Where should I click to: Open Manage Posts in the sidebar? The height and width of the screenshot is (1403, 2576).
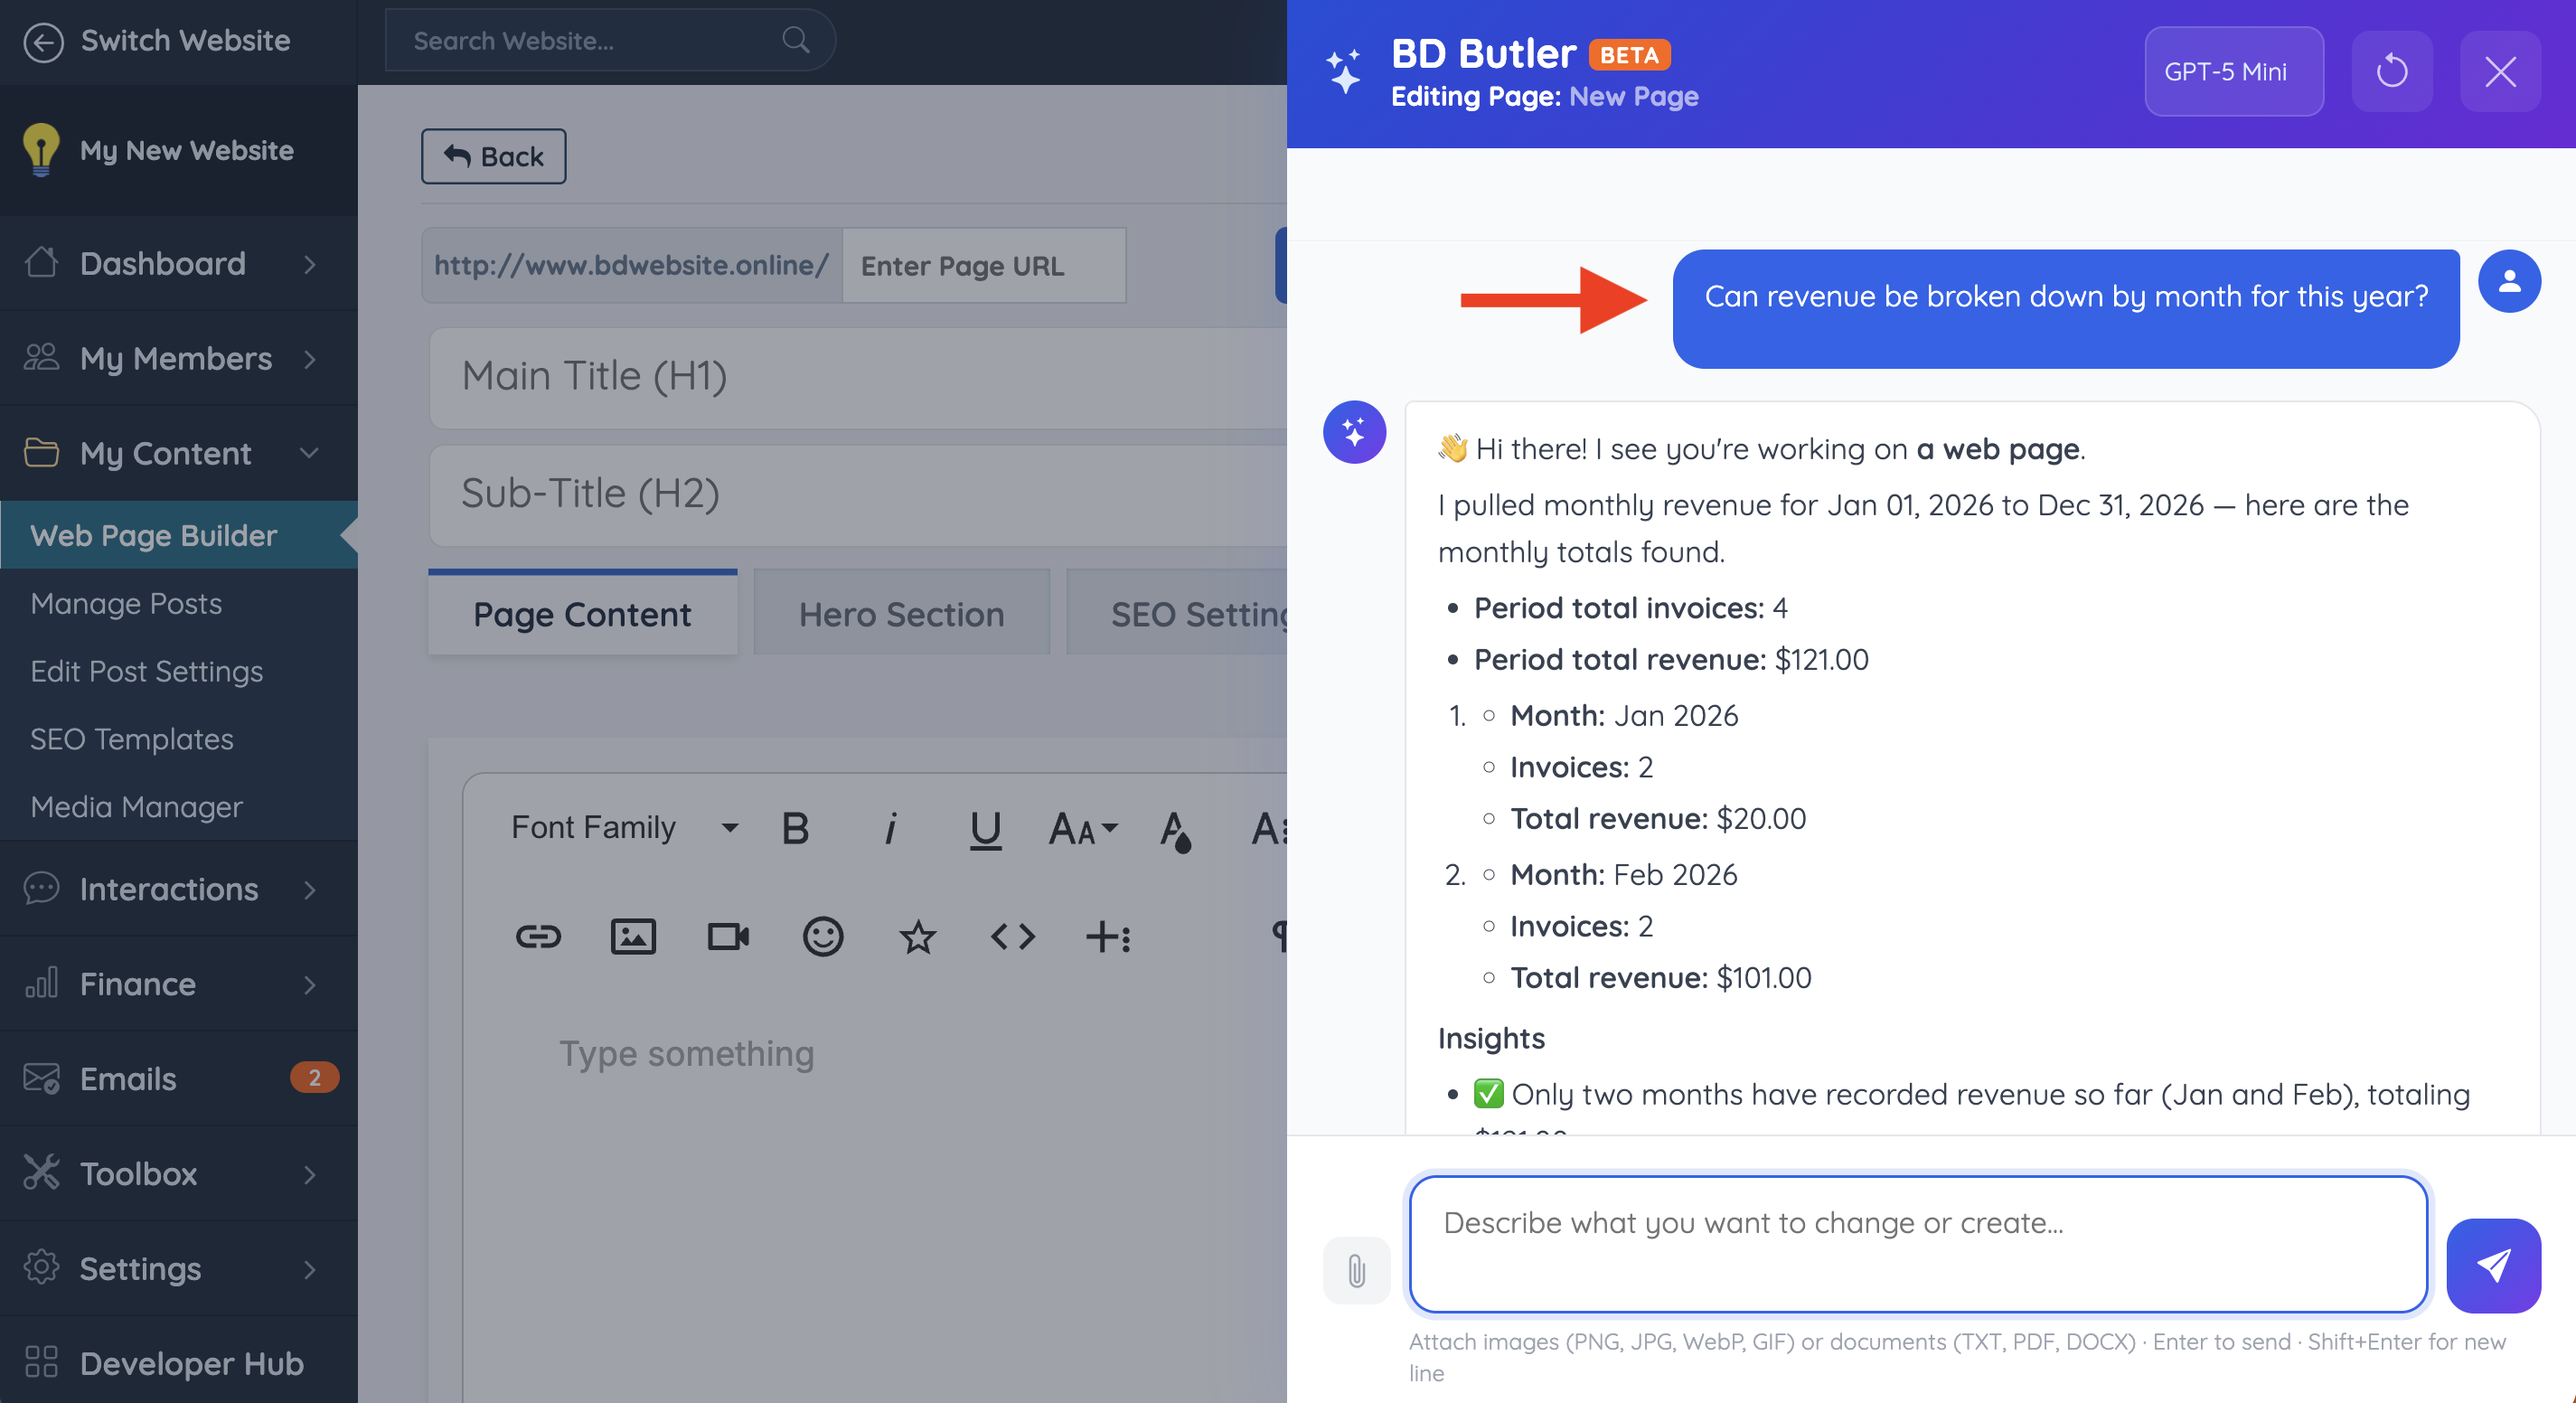[126, 603]
